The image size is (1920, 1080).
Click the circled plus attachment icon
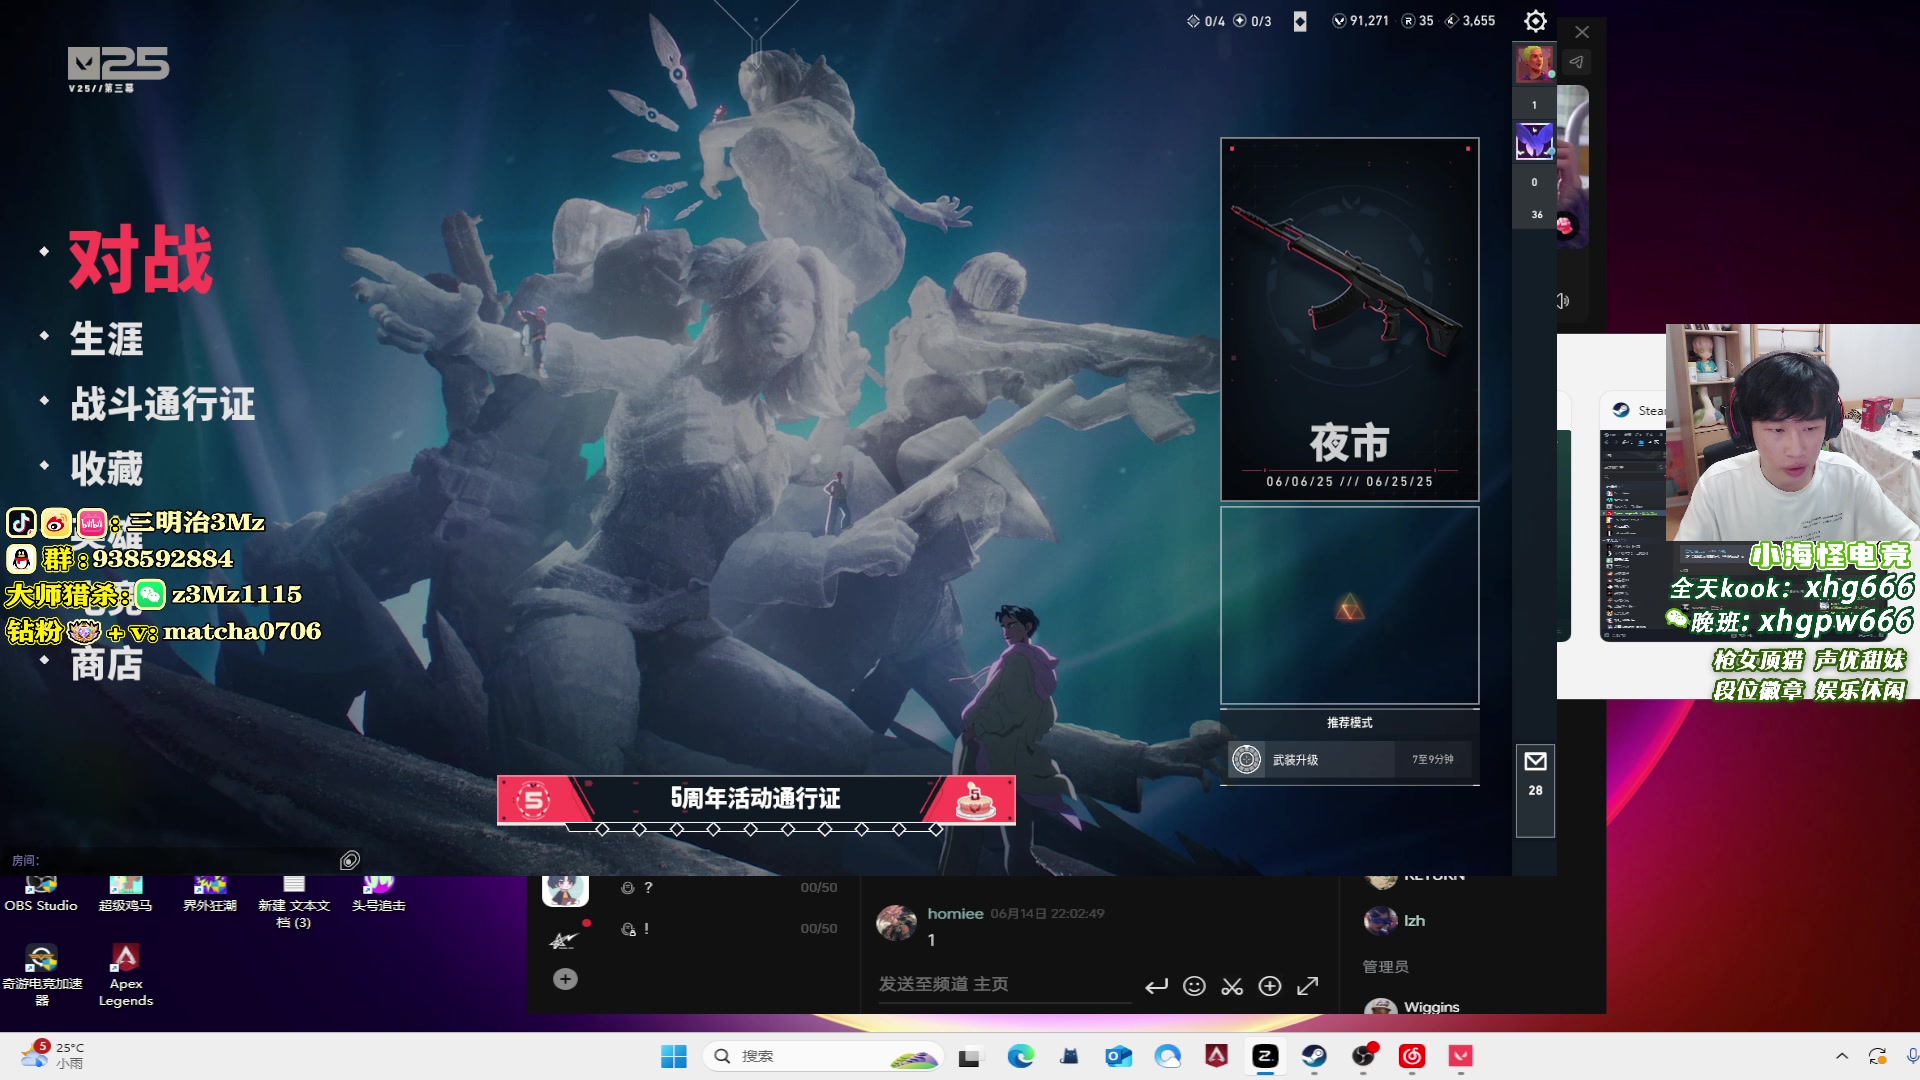tap(1270, 986)
